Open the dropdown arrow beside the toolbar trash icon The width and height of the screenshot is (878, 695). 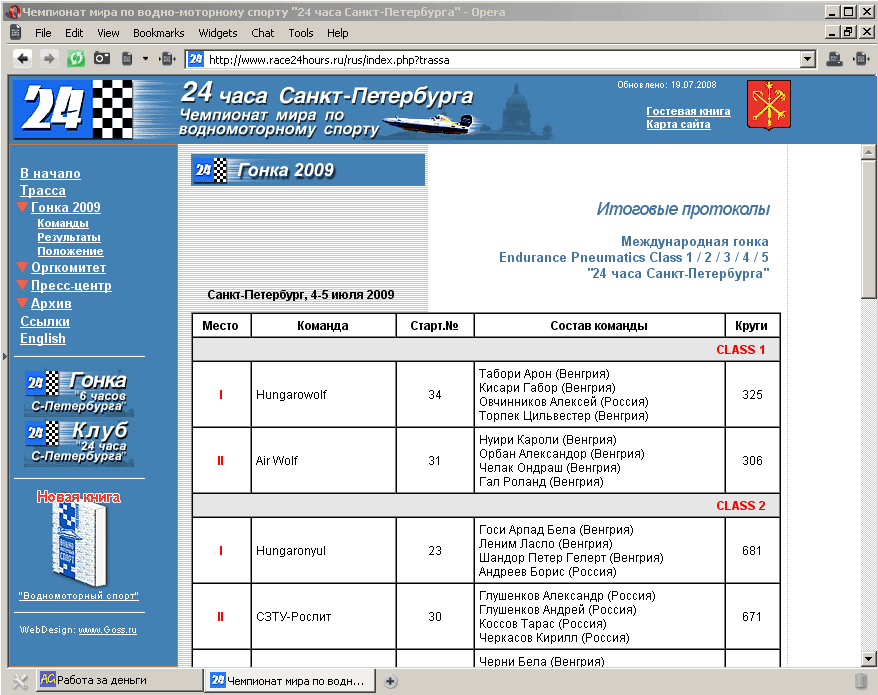click(x=146, y=58)
